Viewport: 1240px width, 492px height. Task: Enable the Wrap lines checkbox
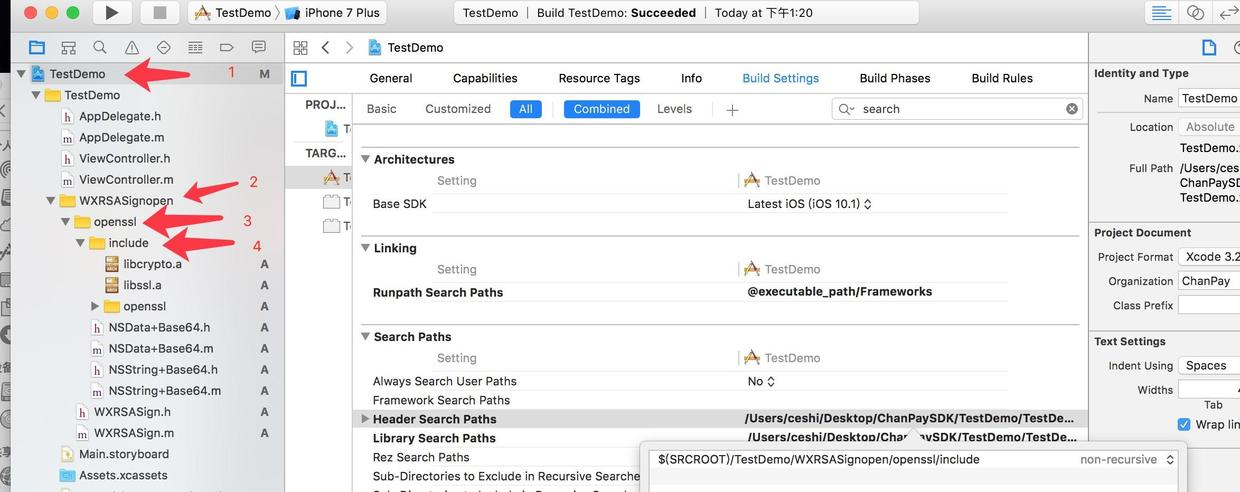click(1184, 424)
